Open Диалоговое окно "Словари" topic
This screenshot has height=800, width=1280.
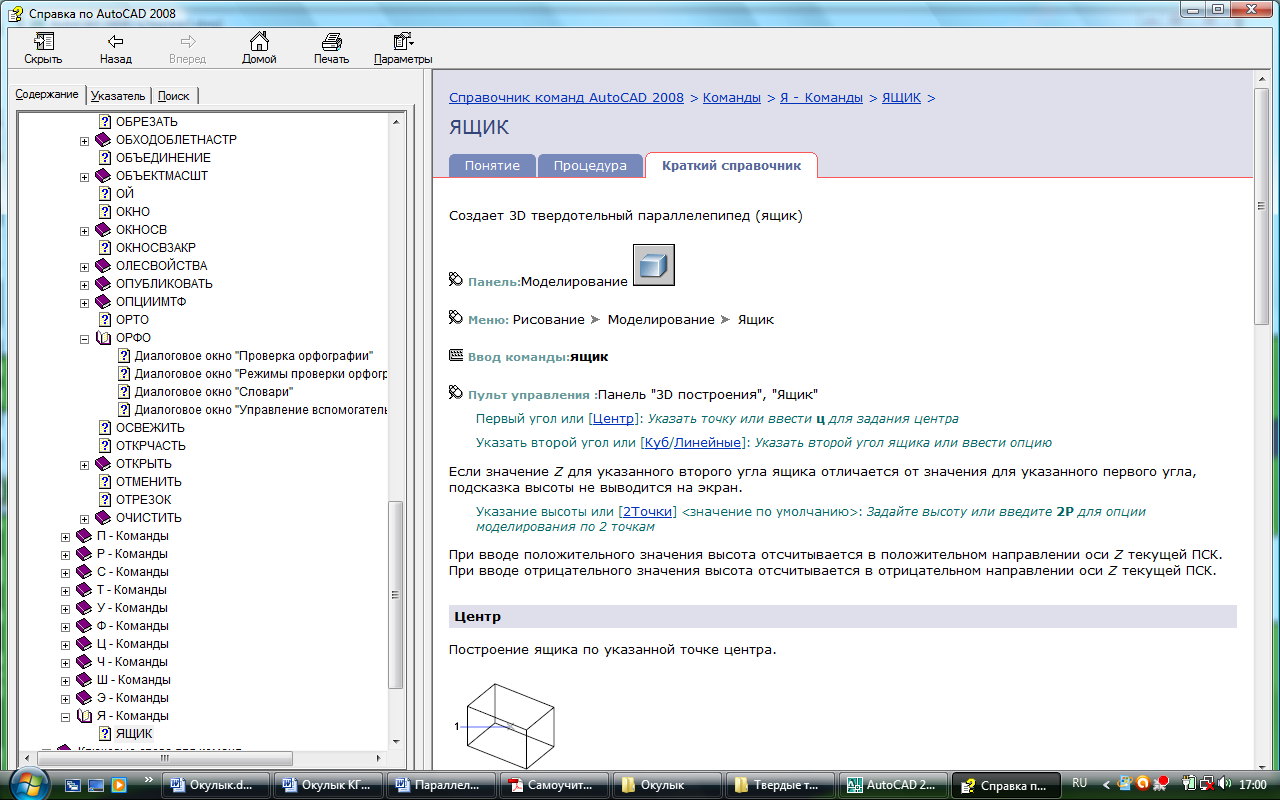[214, 392]
